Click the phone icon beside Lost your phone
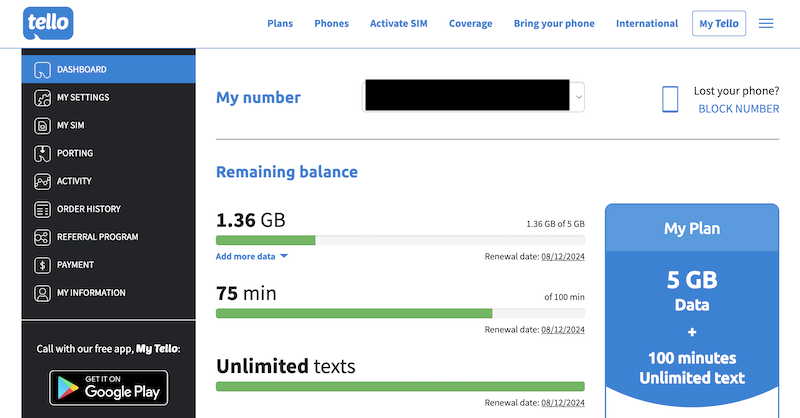Screen dimensions: 800x418 click(670, 99)
